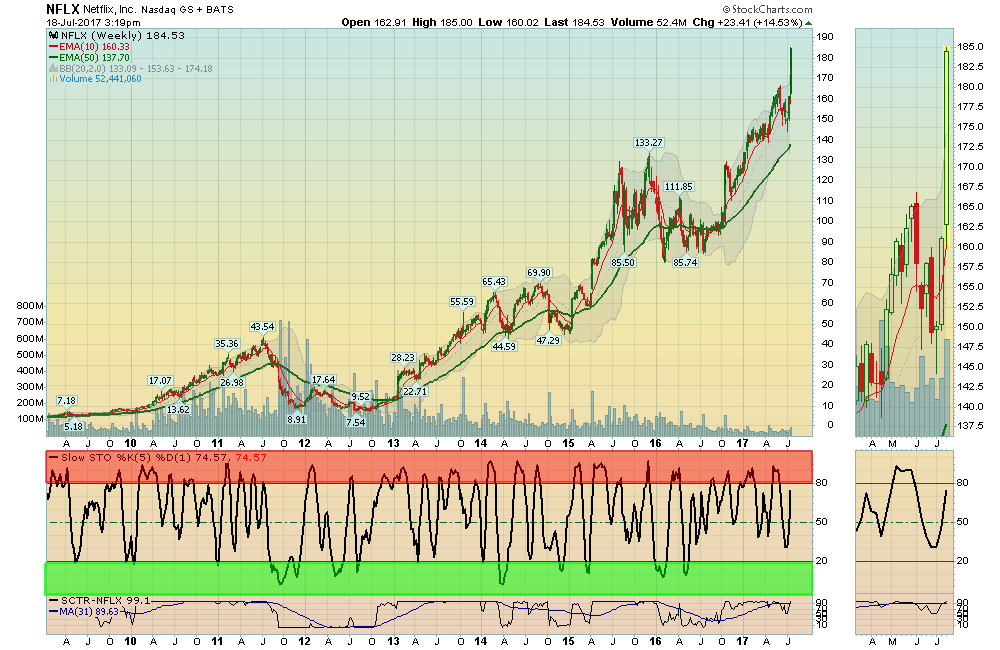
Task: Click the volume bars icon in the legend
Action: click(x=54, y=79)
